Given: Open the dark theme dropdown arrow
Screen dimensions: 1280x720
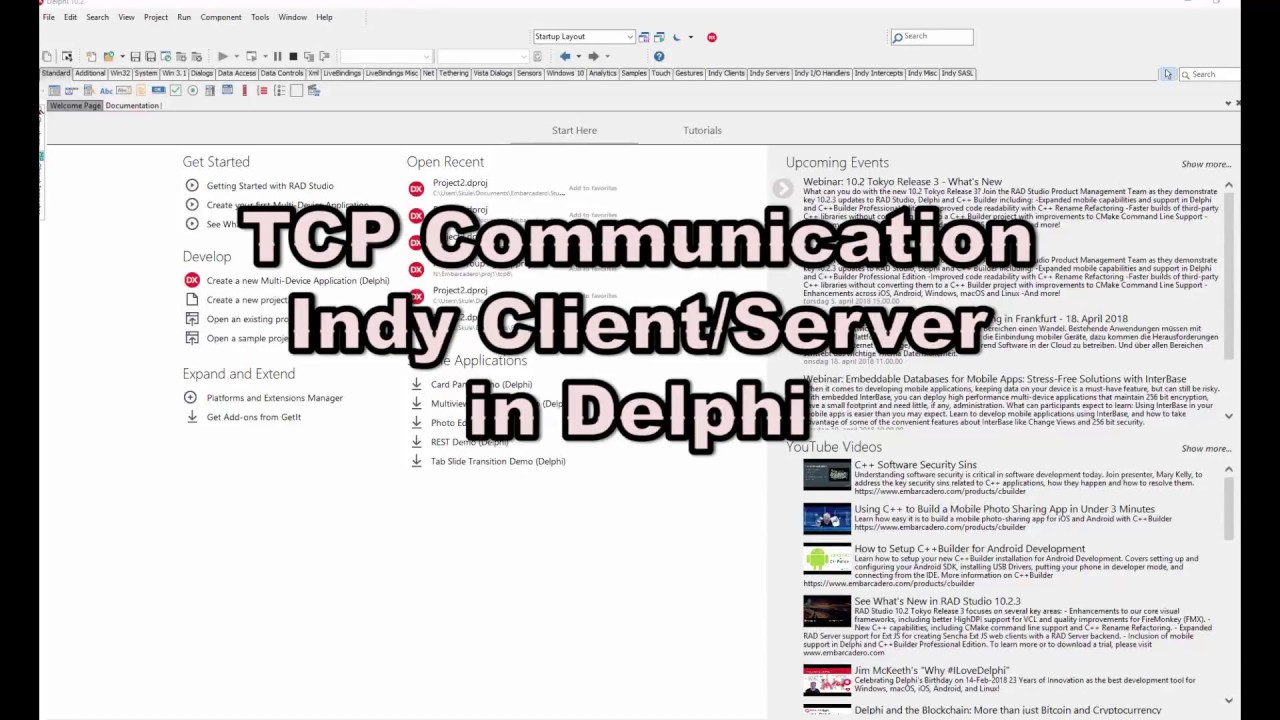Looking at the screenshot, I should [x=690, y=37].
